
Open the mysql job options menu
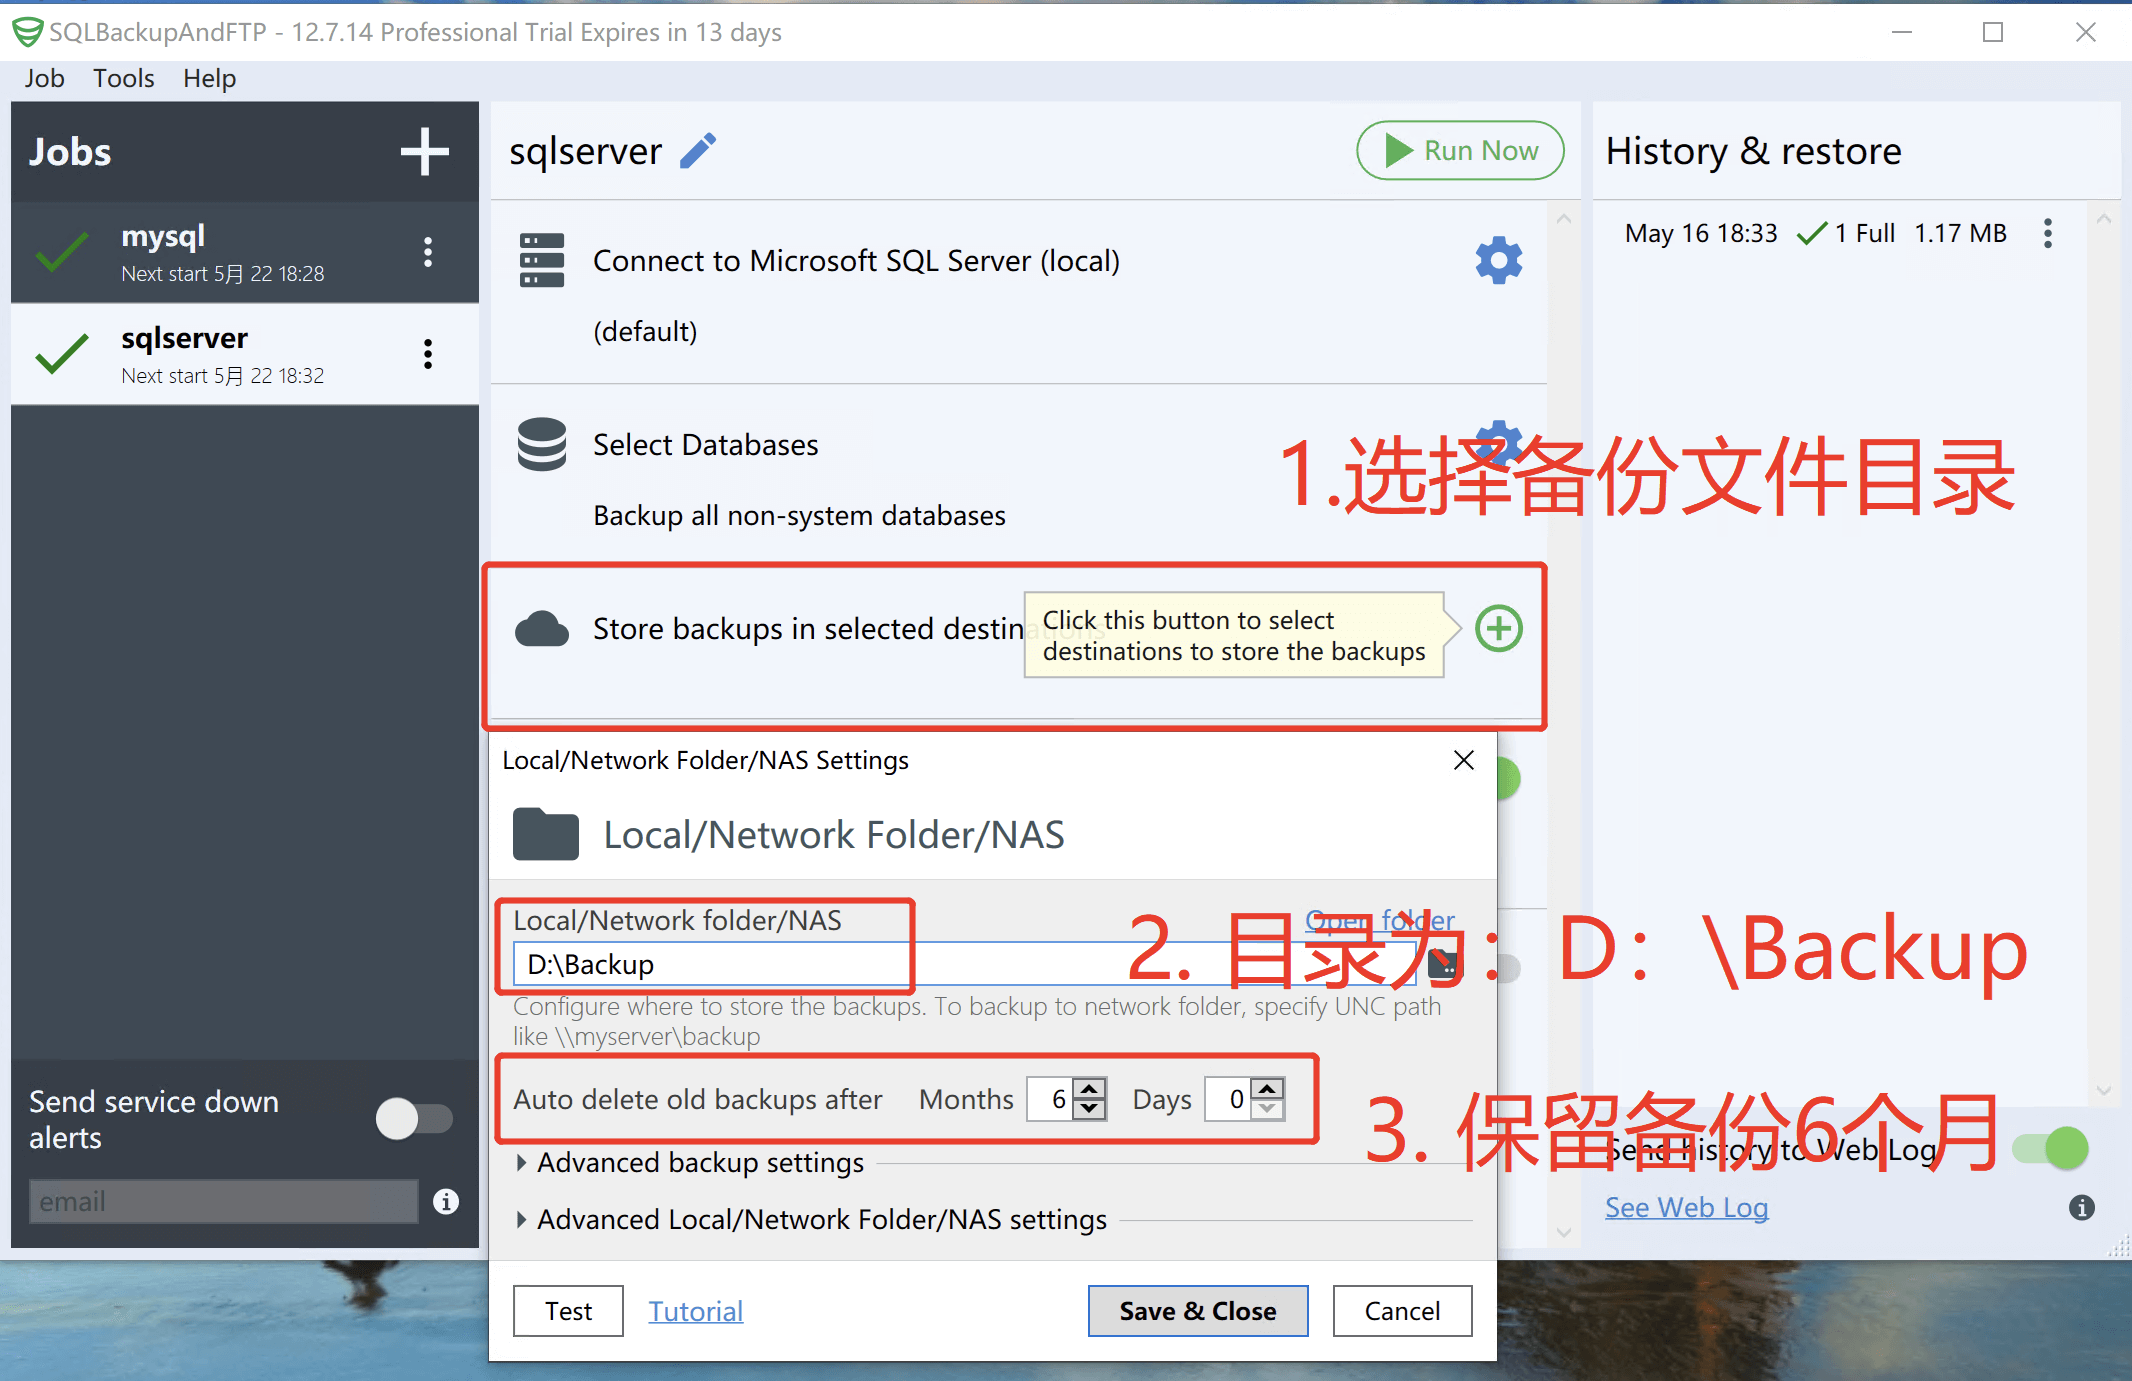(x=428, y=252)
